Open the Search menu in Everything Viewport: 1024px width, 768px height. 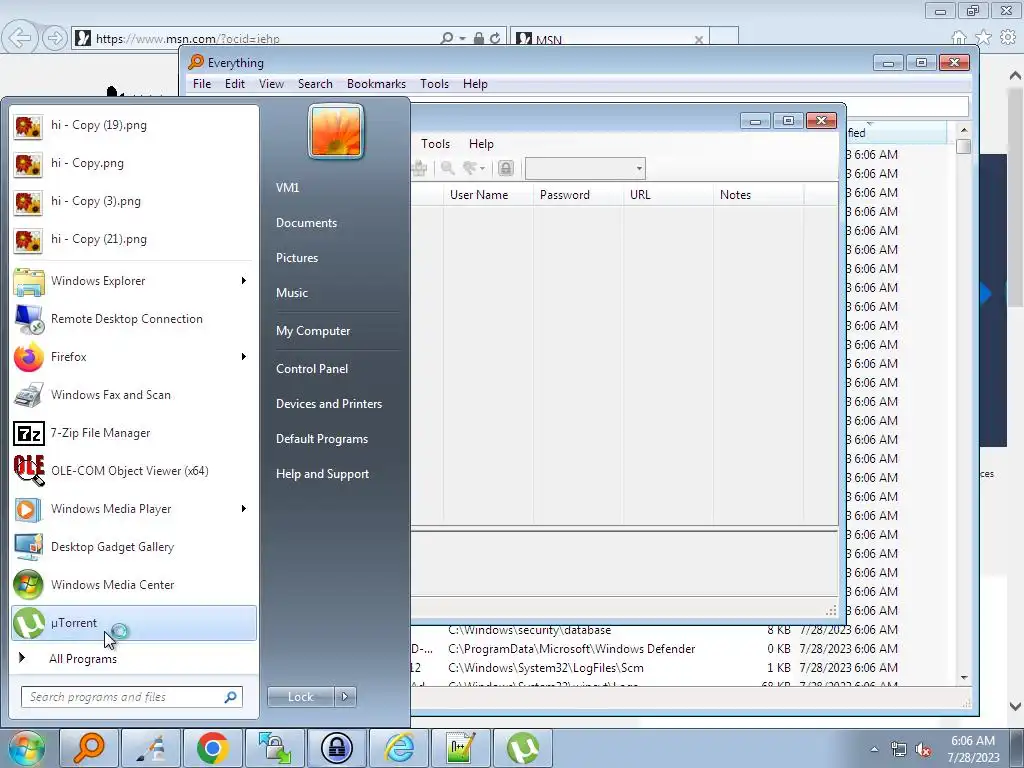pyautogui.click(x=315, y=84)
